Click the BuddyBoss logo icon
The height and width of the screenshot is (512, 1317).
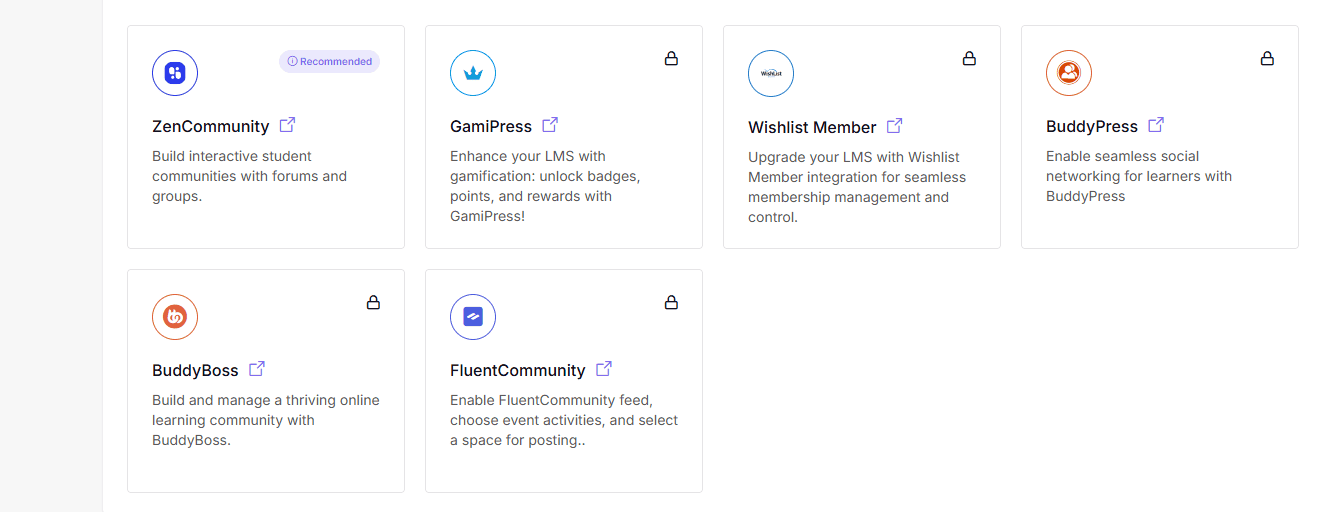(x=175, y=317)
